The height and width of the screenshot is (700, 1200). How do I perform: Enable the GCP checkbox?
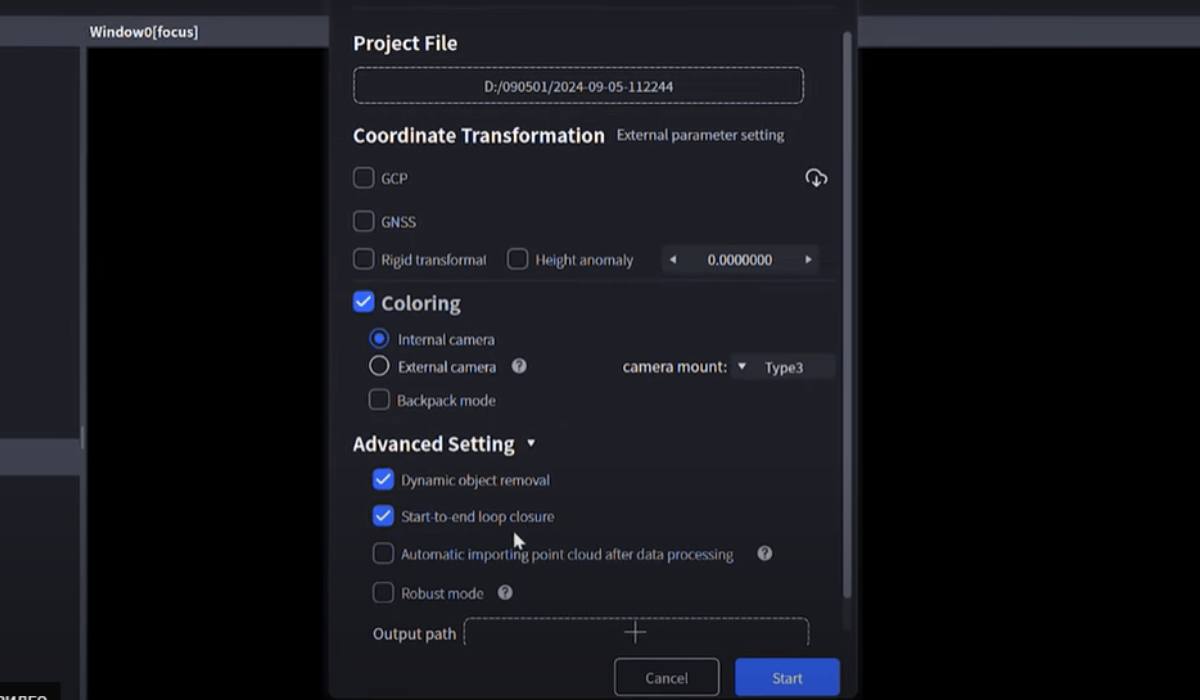point(364,178)
